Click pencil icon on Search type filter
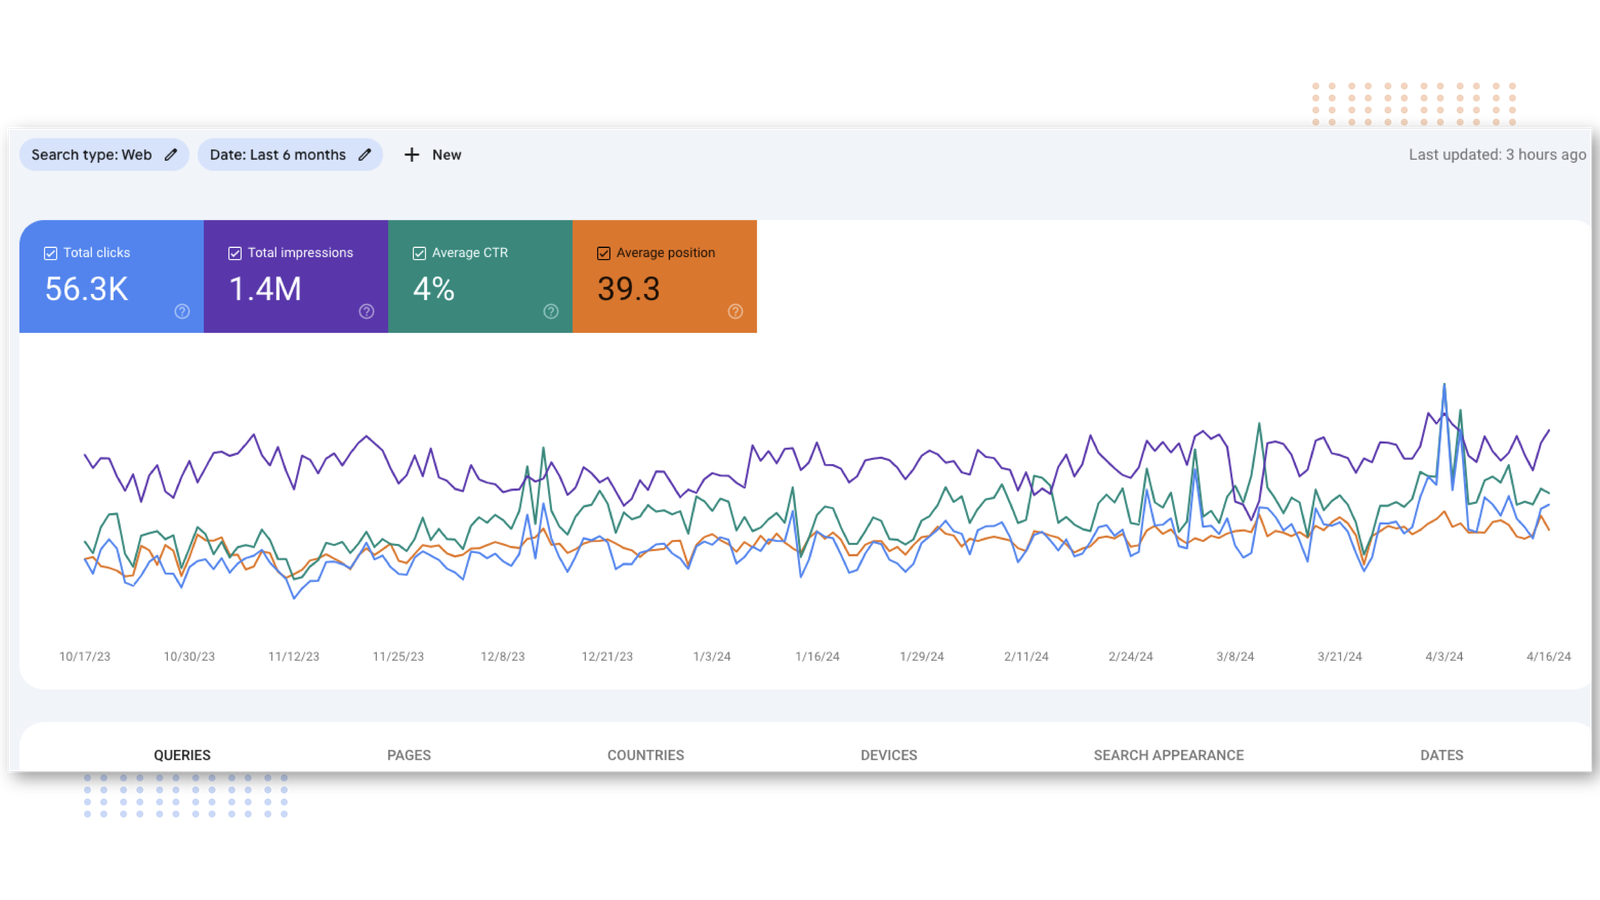Viewport: 1600px width, 900px height. pos(171,155)
